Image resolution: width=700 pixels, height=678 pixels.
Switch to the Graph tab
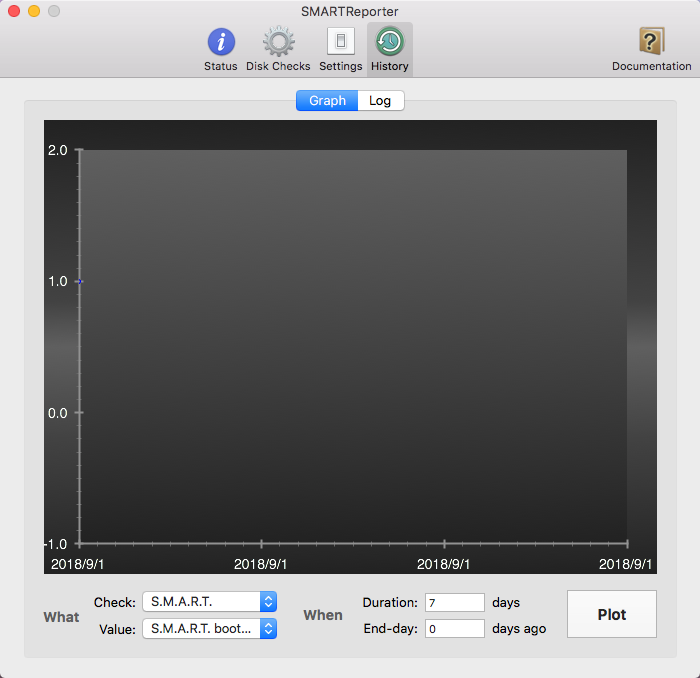click(x=327, y=100)
